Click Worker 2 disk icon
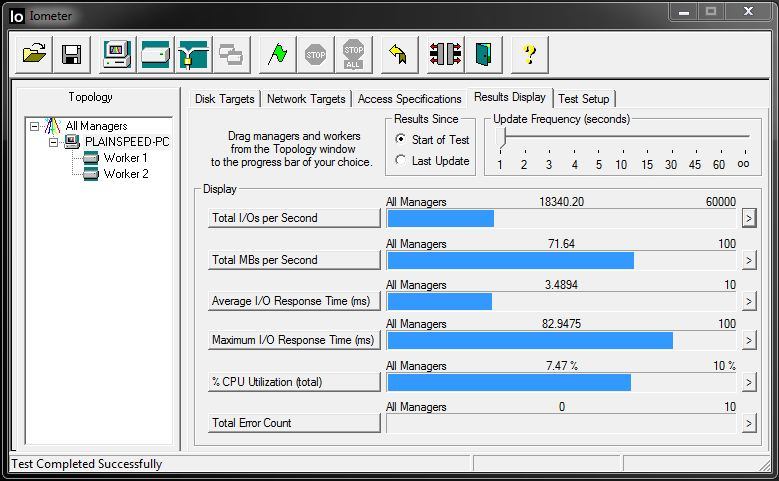The height and width of the screenshot is (481, 779). click(x=91, y=174)
